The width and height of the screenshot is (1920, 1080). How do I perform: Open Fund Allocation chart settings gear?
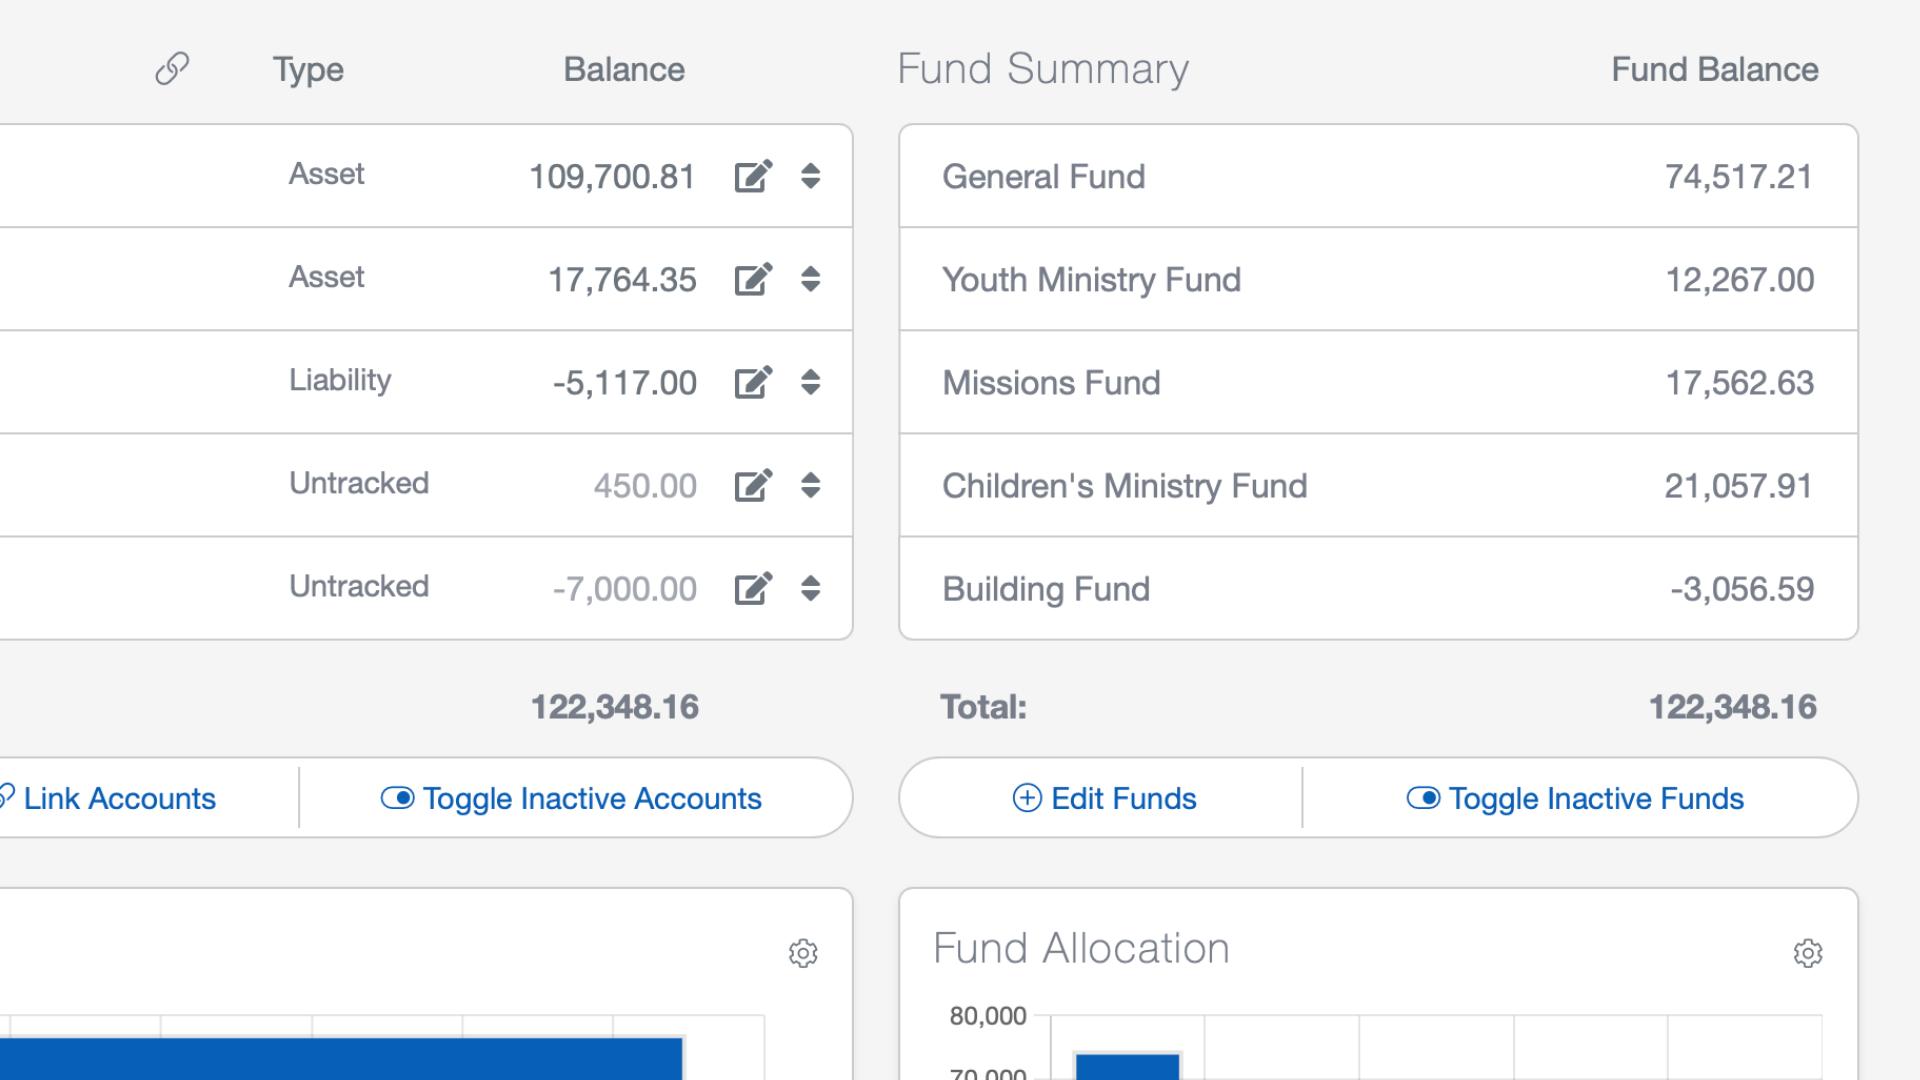[x=1808, y=953]
